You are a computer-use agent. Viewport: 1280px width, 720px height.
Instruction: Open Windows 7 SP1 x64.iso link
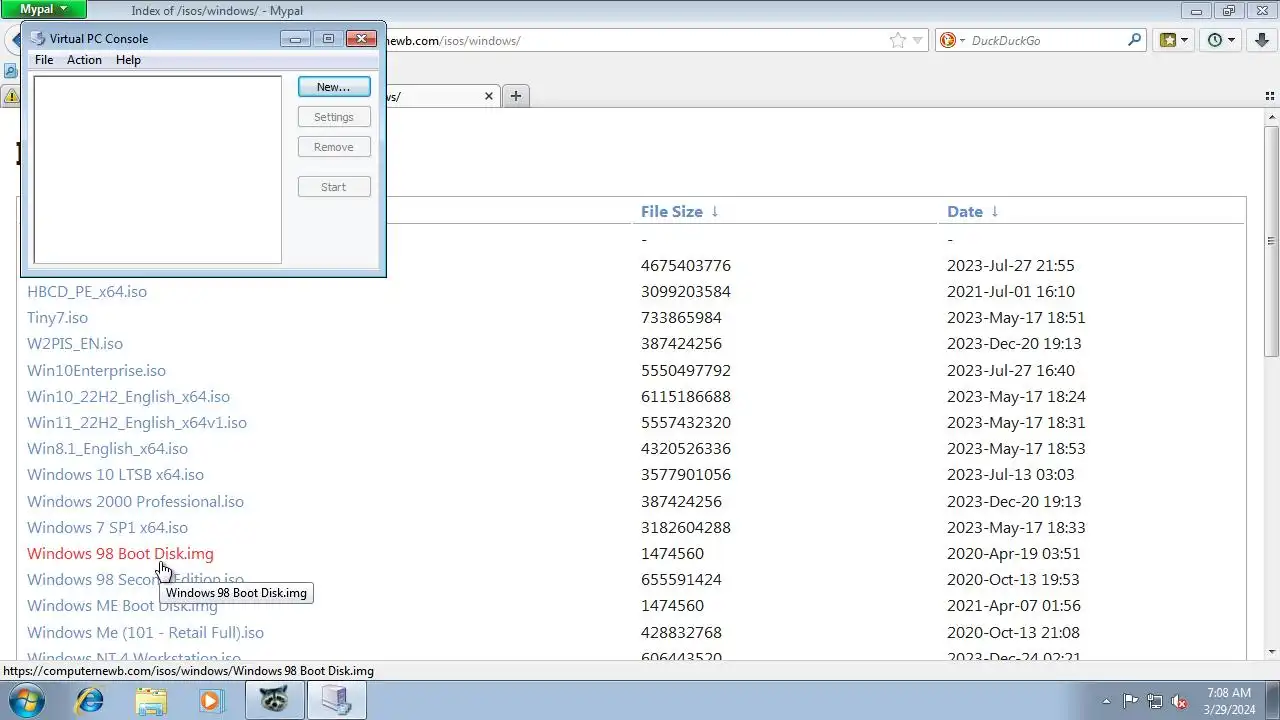[107, 528]
